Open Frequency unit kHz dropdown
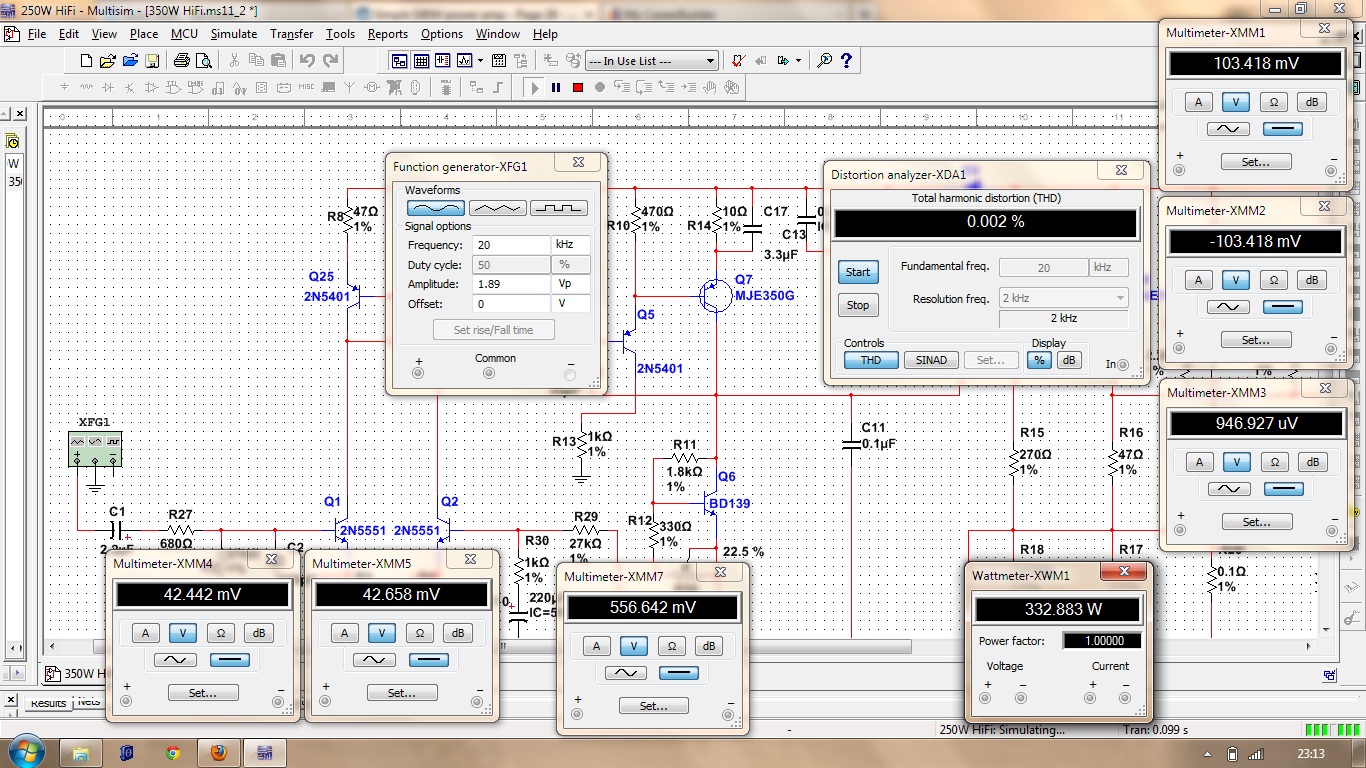Screen dimensions: 1366x768 click(x=571, y=245)
